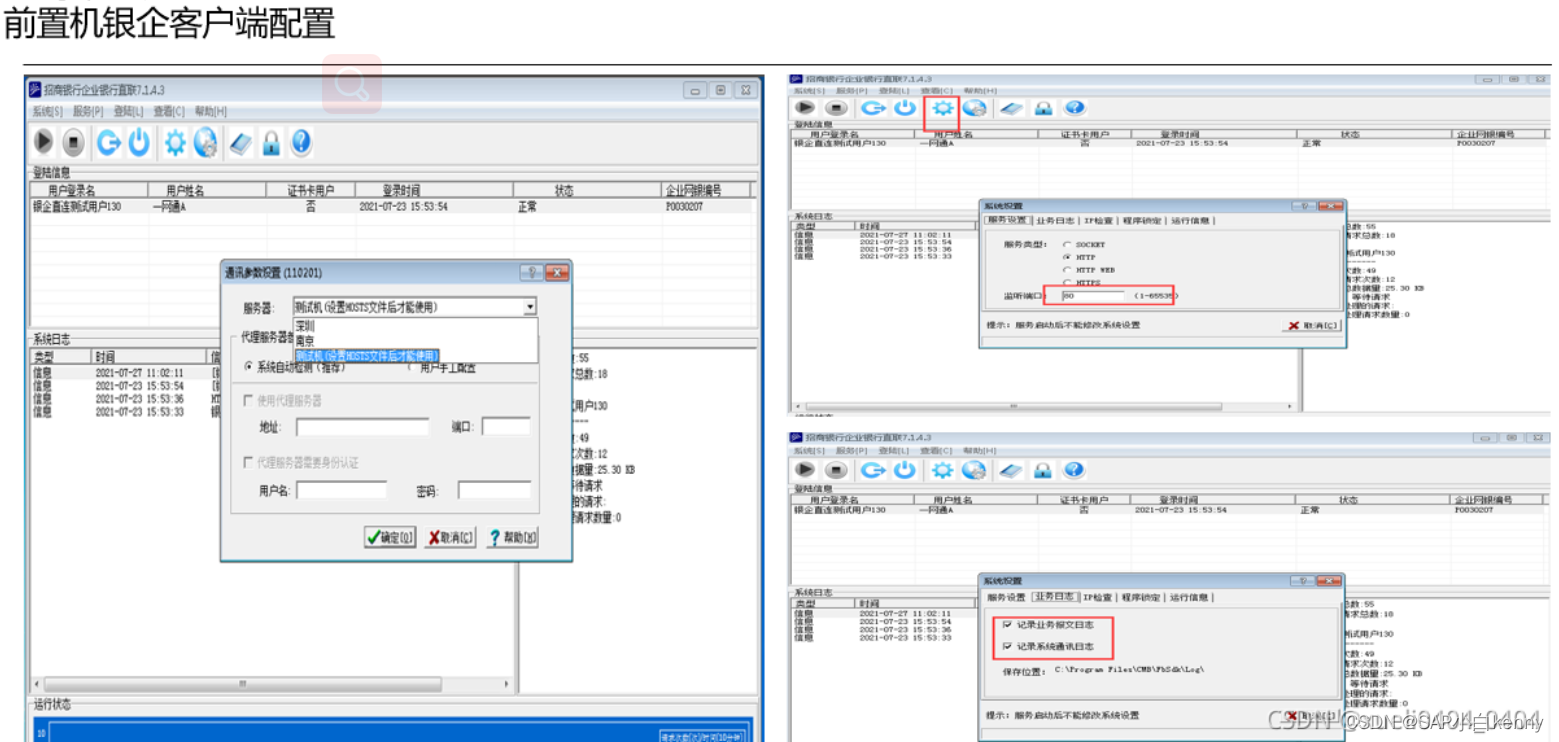The width and height of the screenshot is (1559, 742).
Task: Open 登陆[L] menu in left window
Action: [x=129, y=112]
